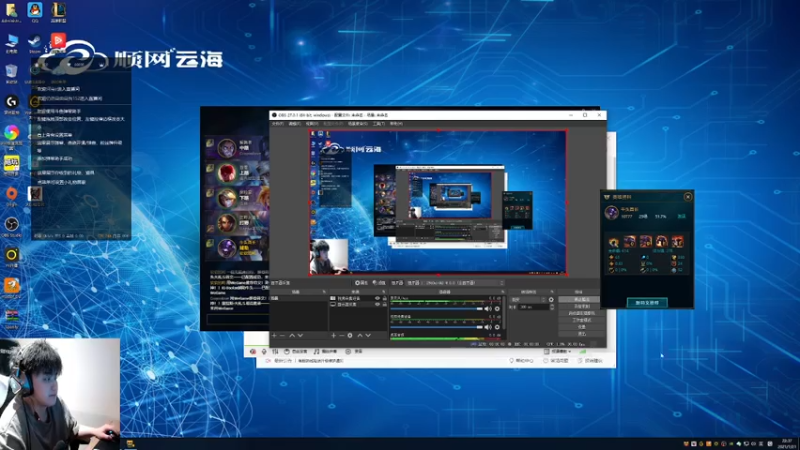Click transition duration input field
The width and height of the screenshot is (800, 450).
coord(534,307)
